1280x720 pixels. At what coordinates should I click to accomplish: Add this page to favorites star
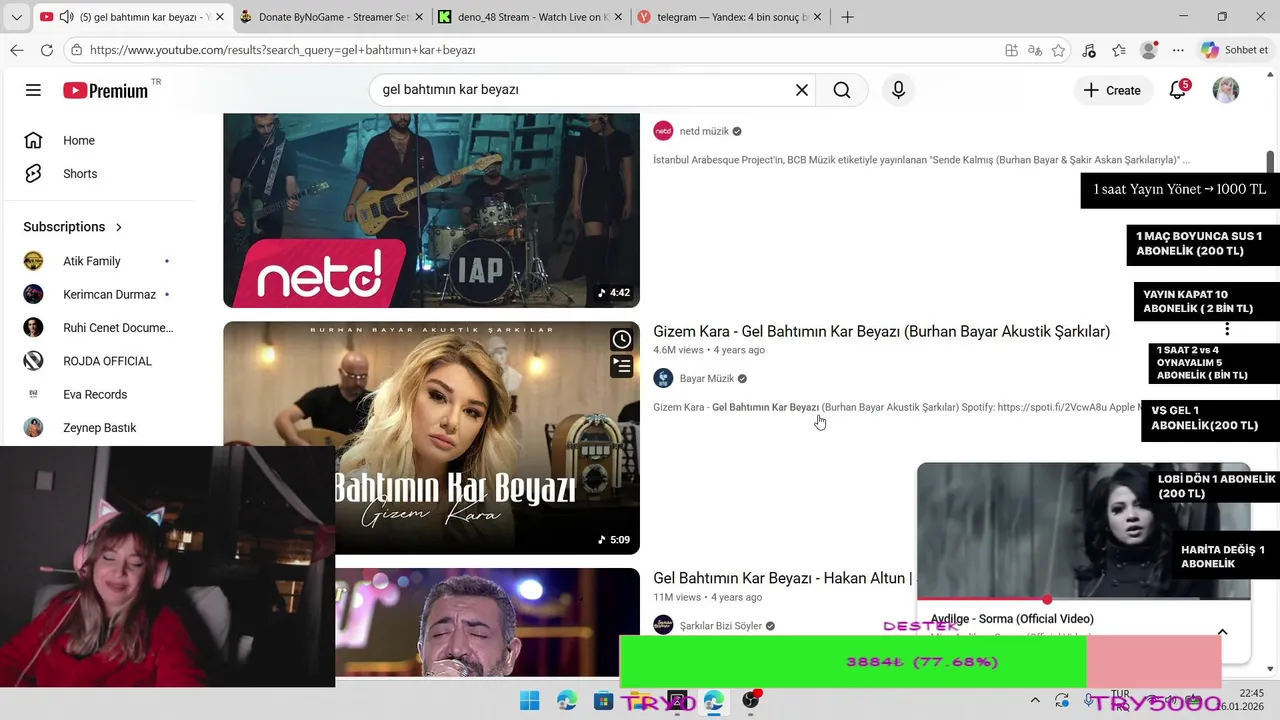(1058, 50)
